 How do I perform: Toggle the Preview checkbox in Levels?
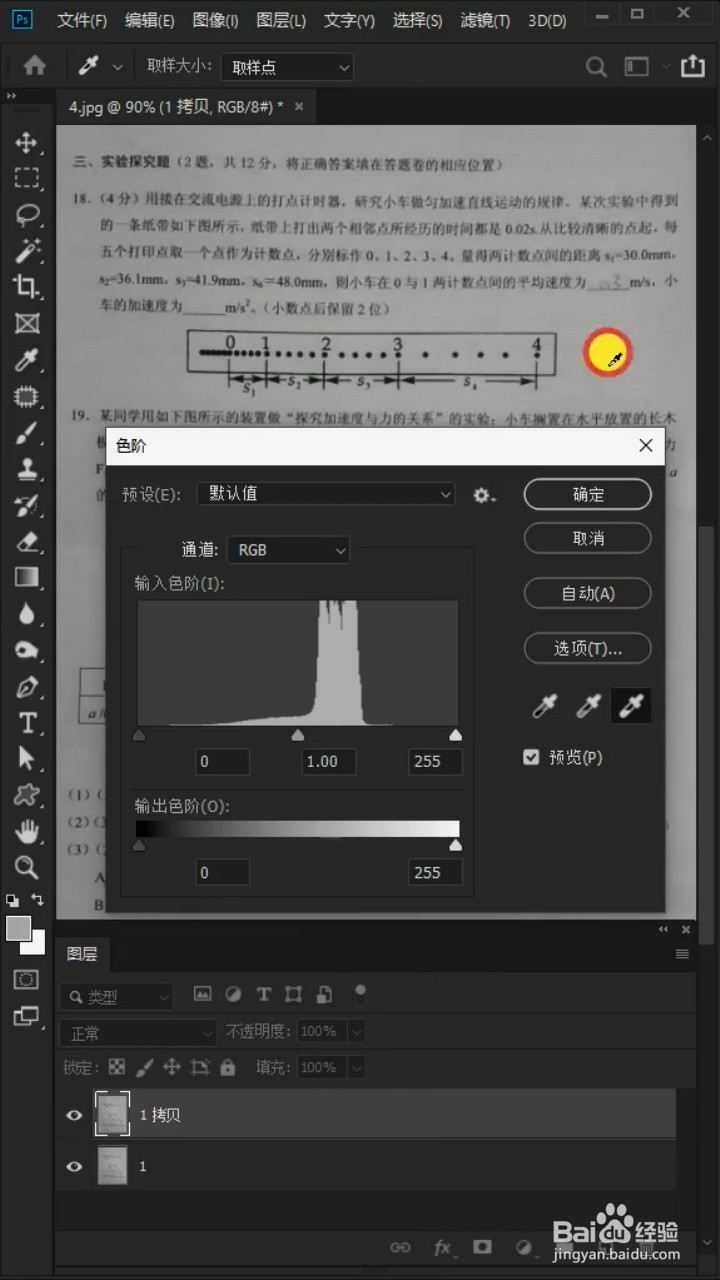pos(531,757)
